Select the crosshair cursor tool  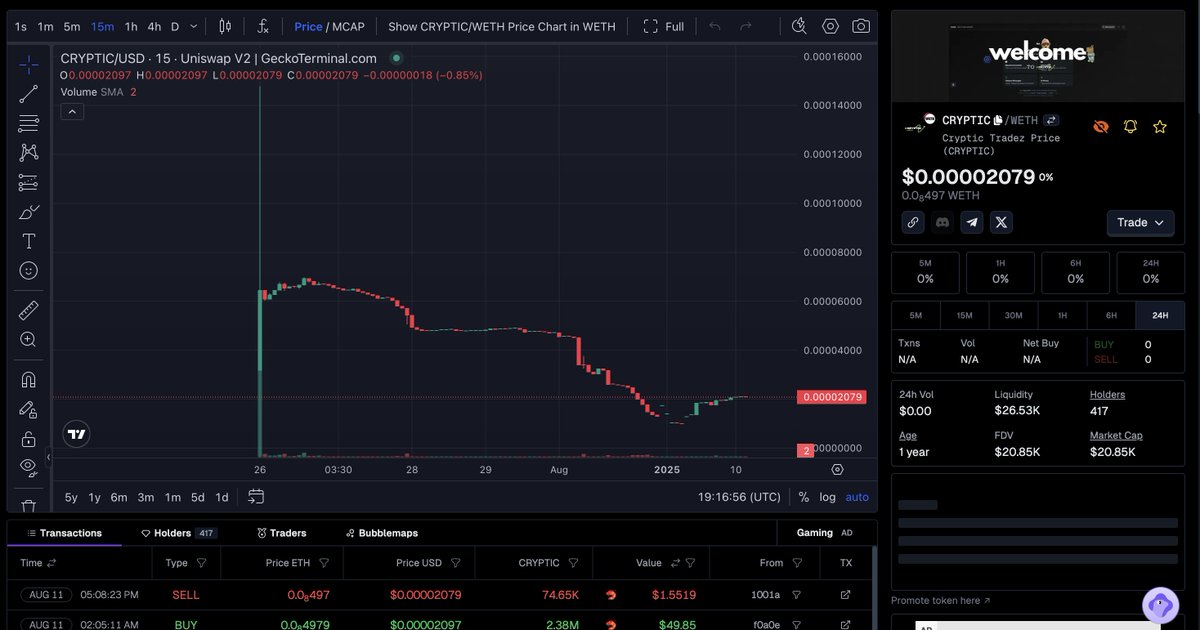28,65
